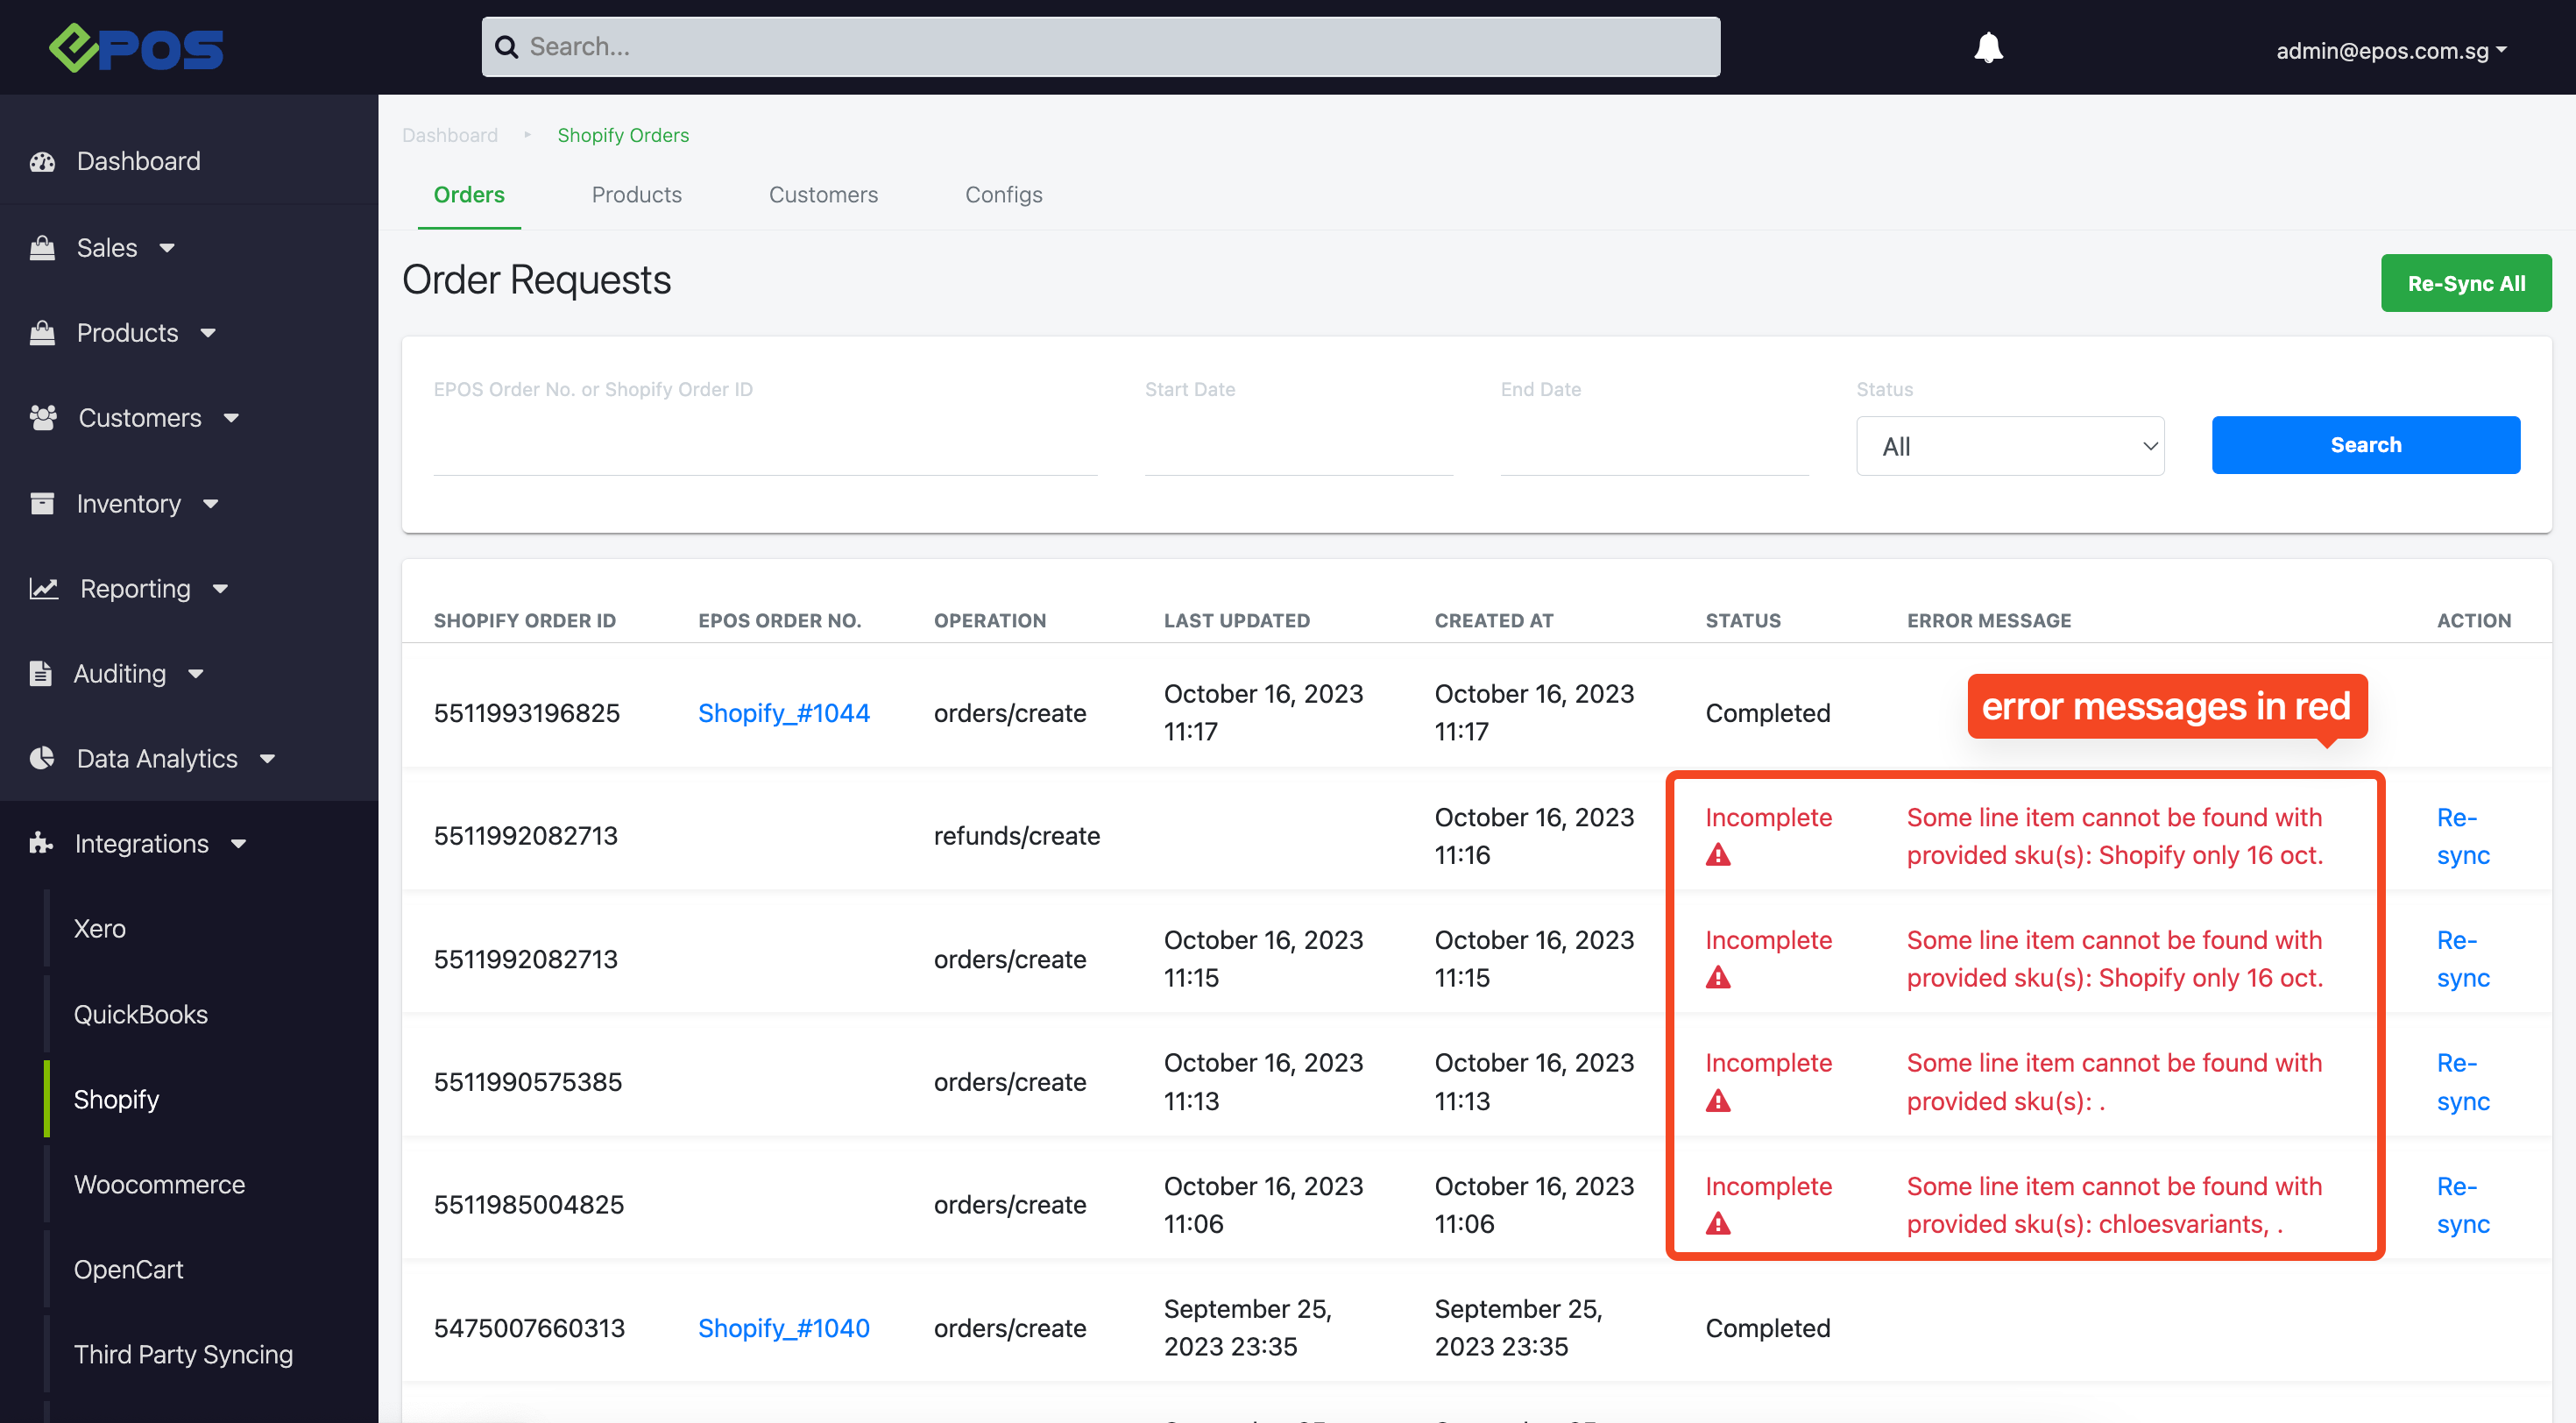Click the Integrations puzzle icon
Image resolution: width=2576 pixels, height=1423 pixels.
pos(41,843)
